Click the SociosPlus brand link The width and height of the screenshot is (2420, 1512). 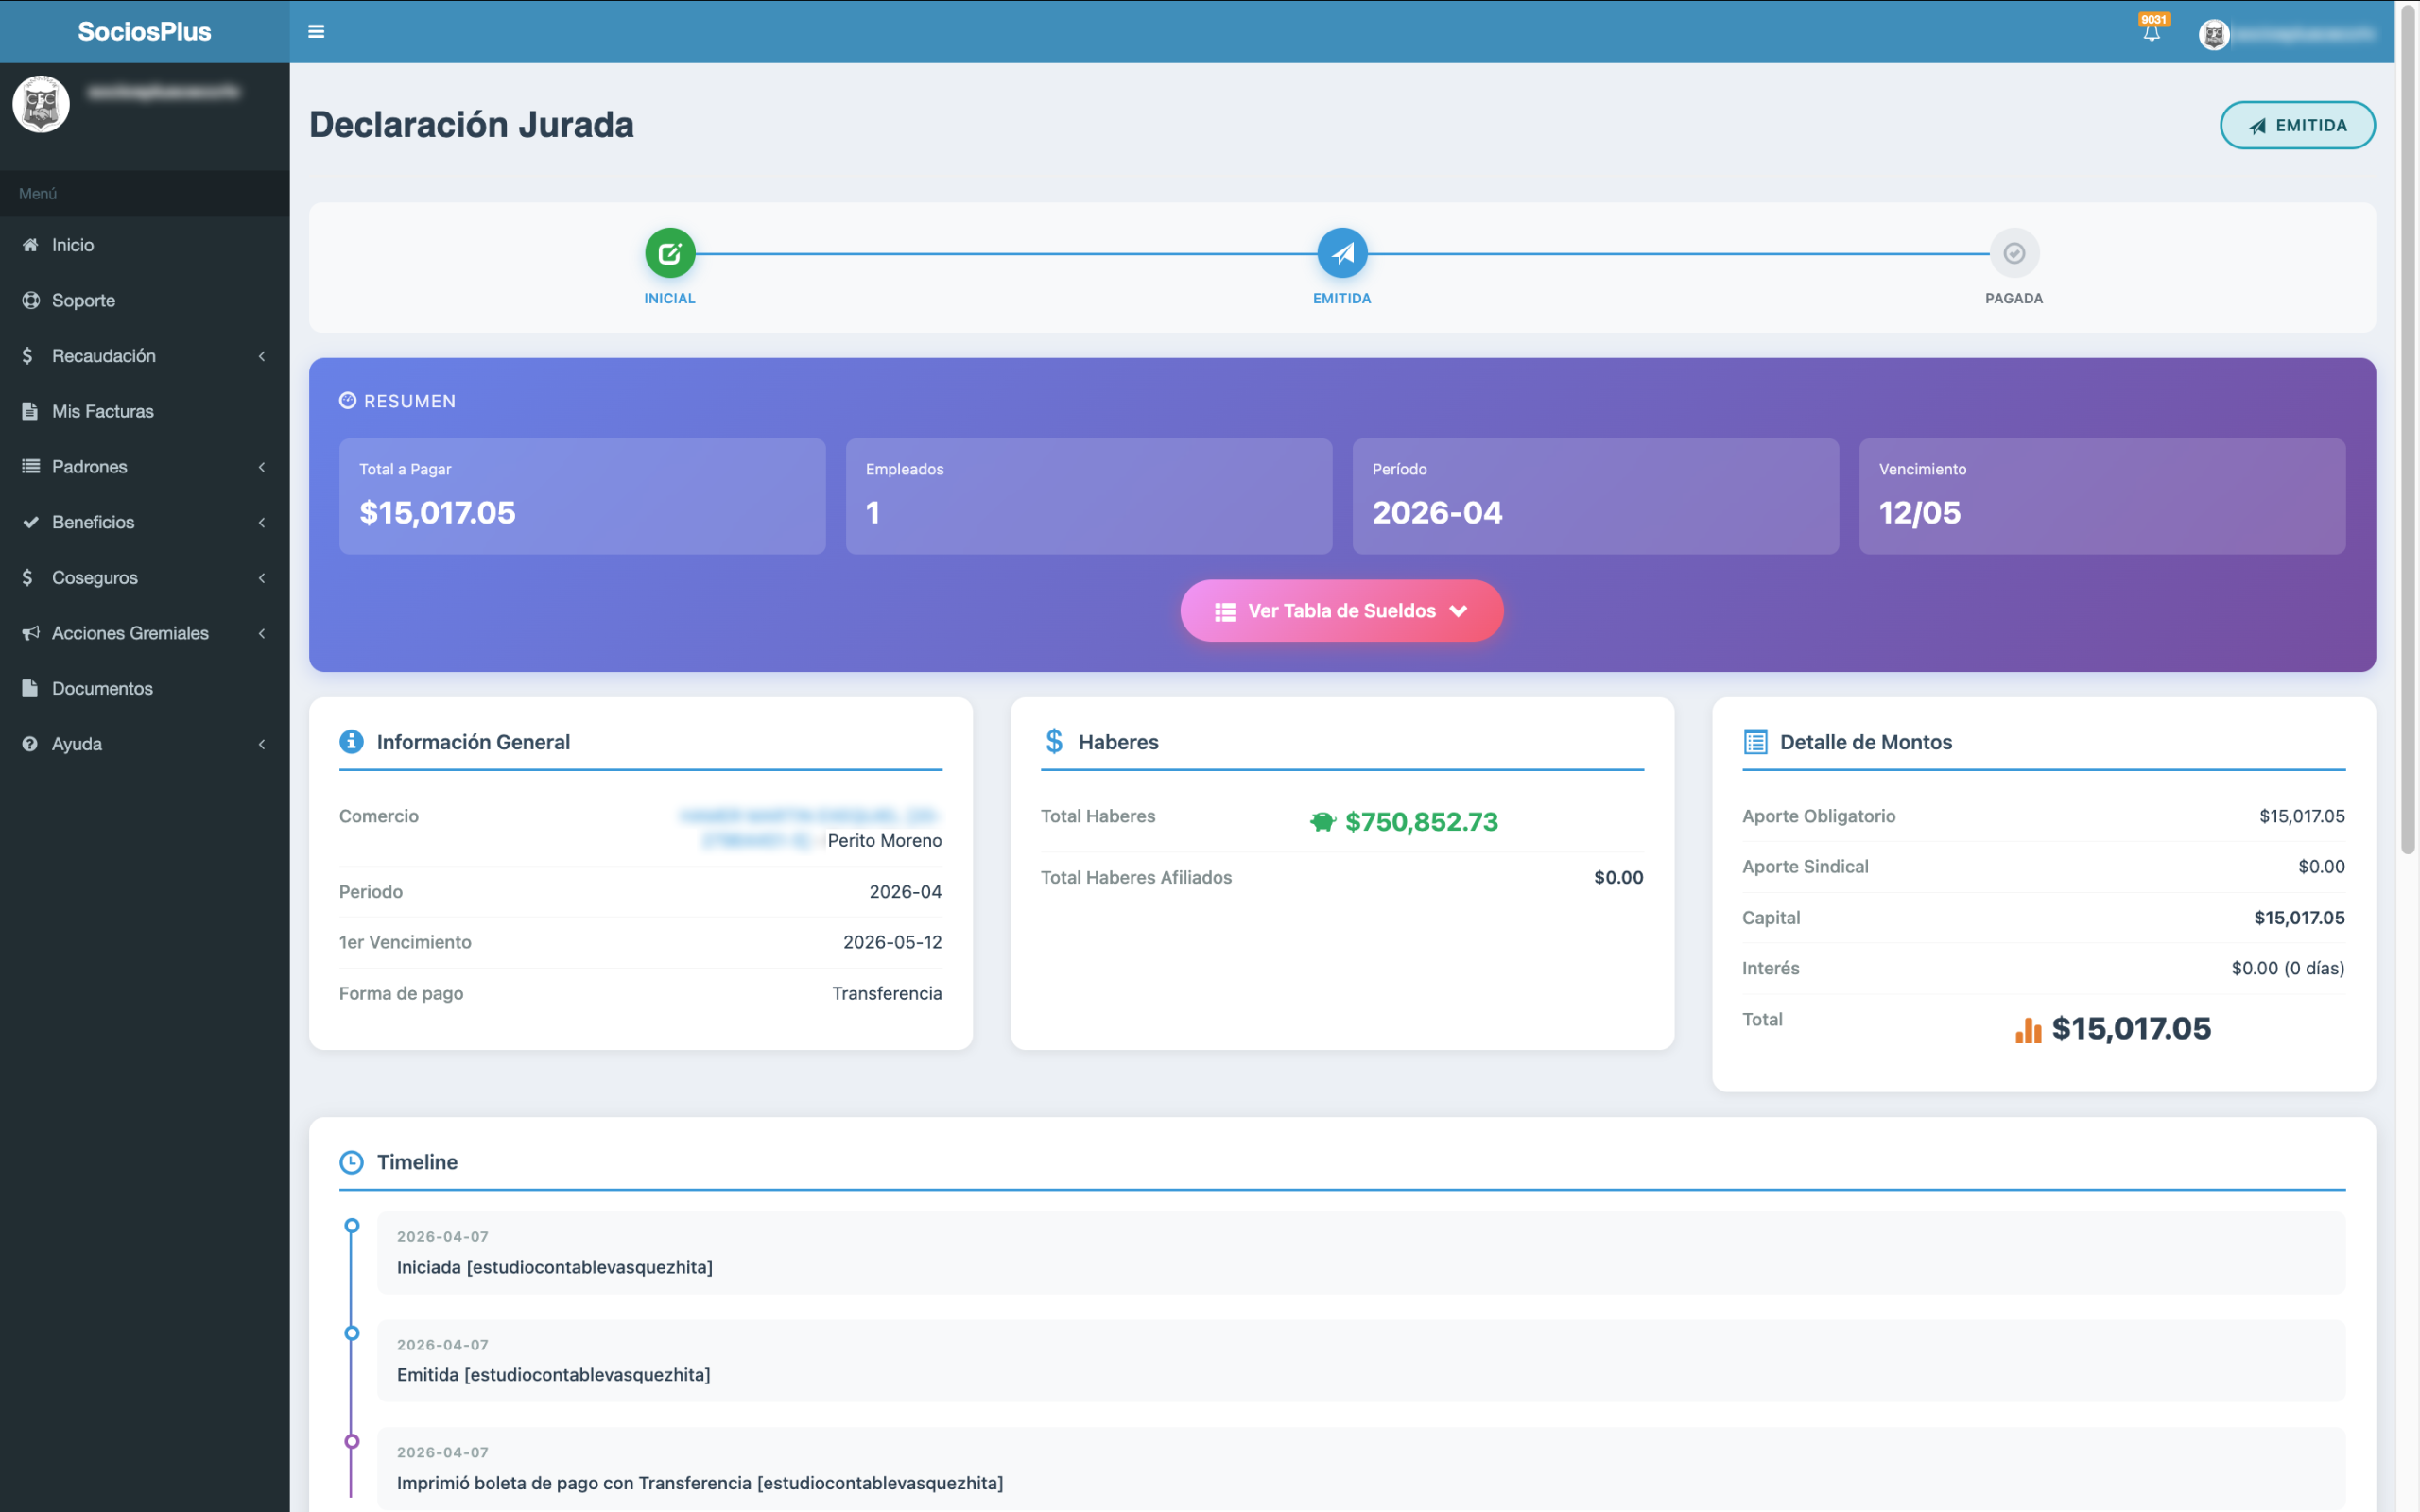(x=145, y=31)
